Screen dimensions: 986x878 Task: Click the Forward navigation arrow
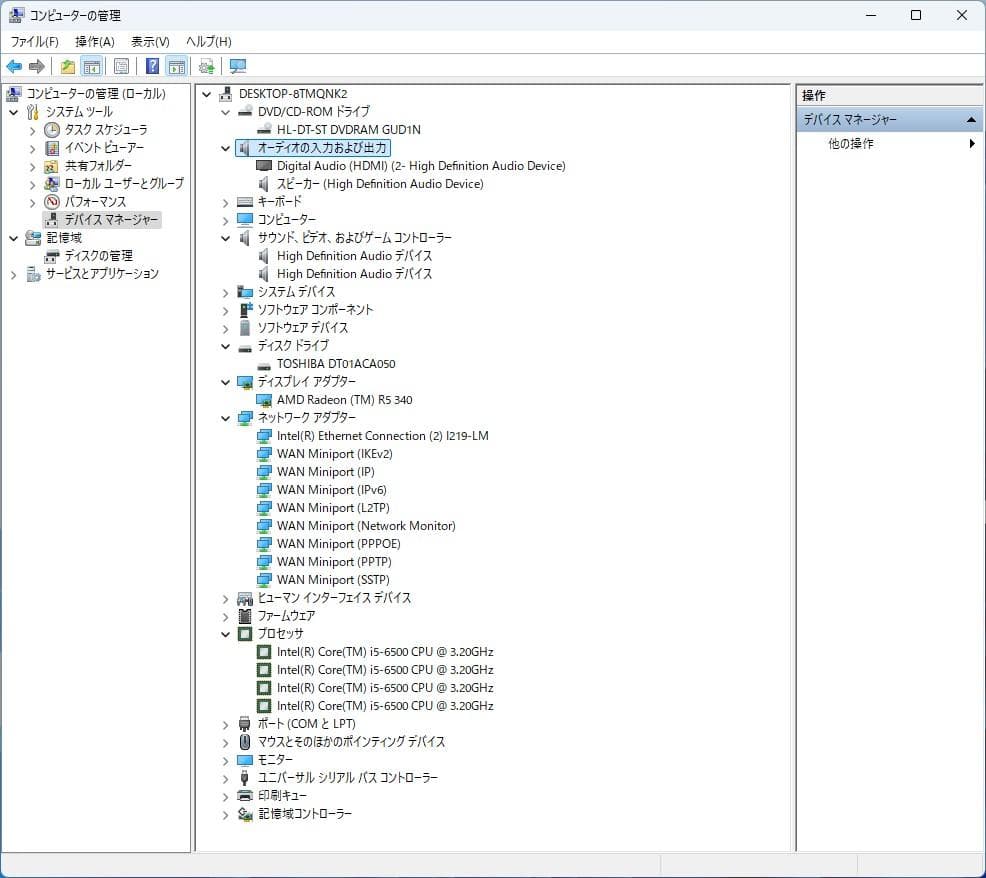(36, 66)
